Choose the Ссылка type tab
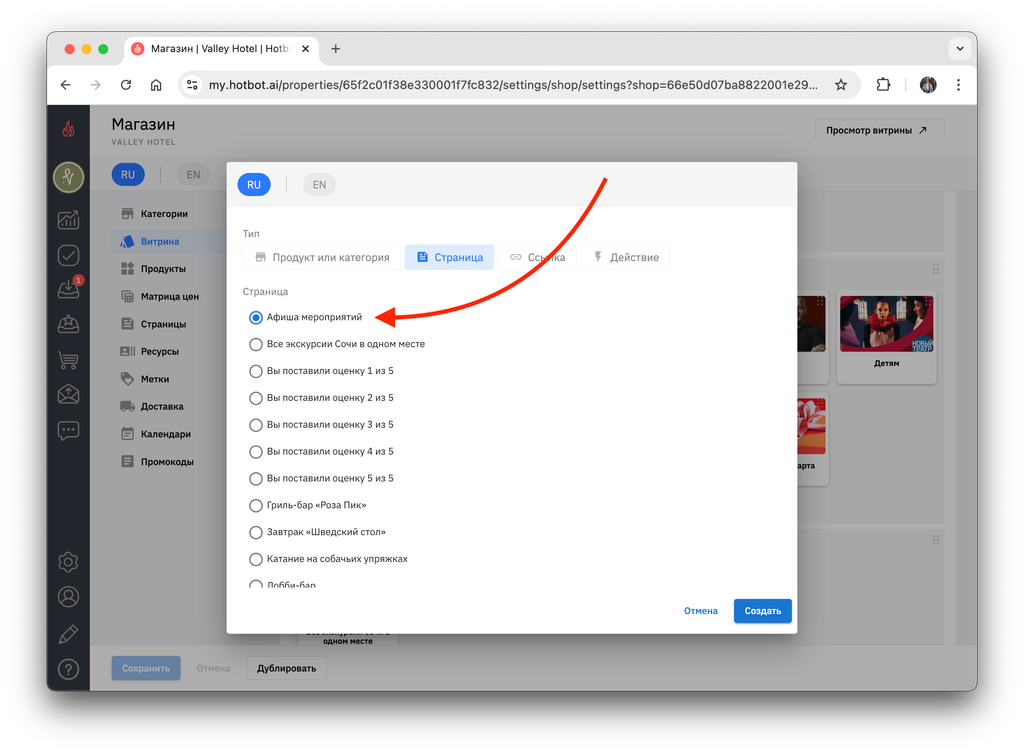Screen dimensions: 1024x753 pos(537,257)
